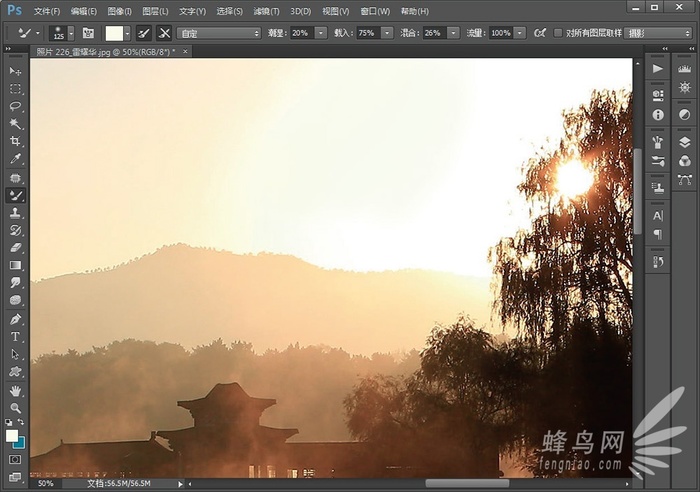Open the tool preset picker arrow
Viewport: 700px width, 492px height.
click(38, 33)
